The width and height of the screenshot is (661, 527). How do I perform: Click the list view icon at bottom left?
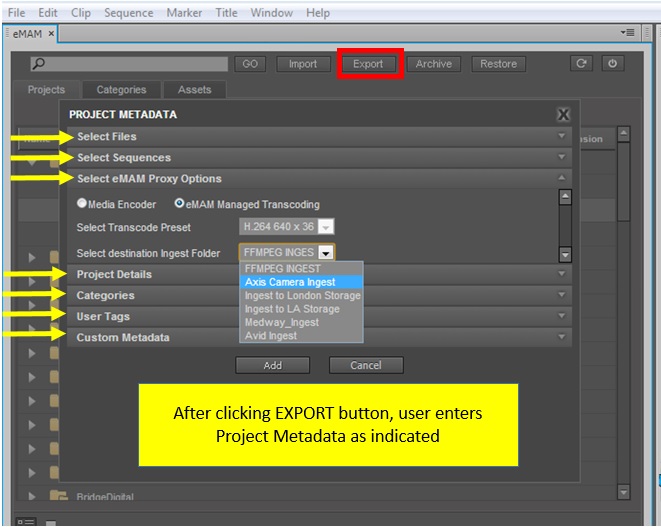coord(26,522)
